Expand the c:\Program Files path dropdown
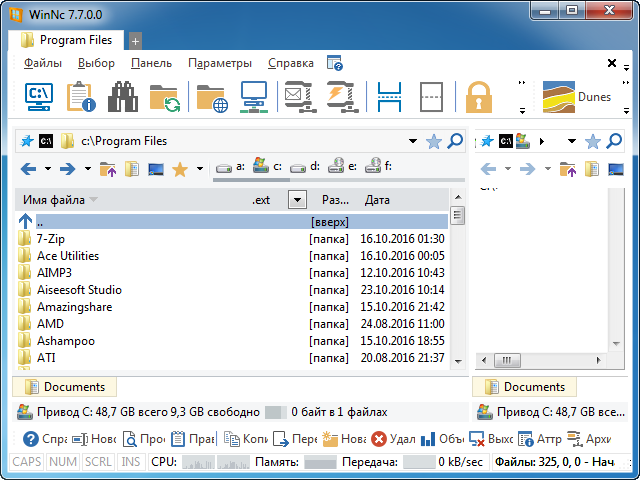 (412, 141)
